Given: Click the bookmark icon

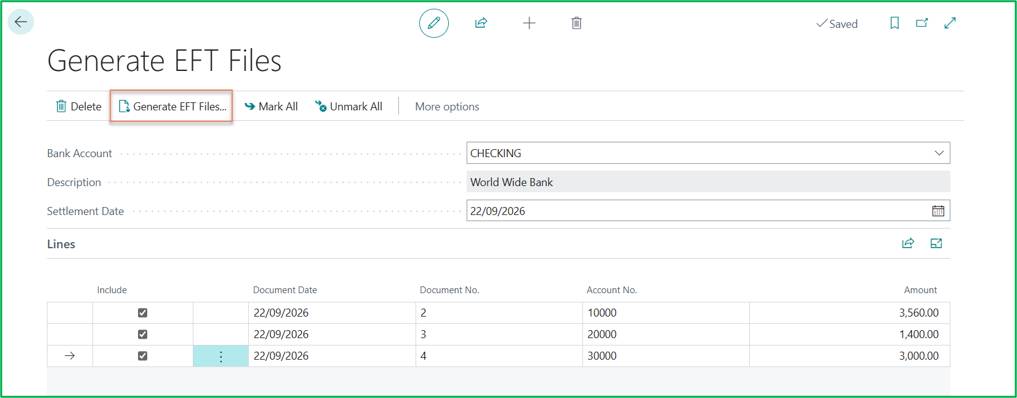Looking at the screenshot, I should tap(894, 23).
